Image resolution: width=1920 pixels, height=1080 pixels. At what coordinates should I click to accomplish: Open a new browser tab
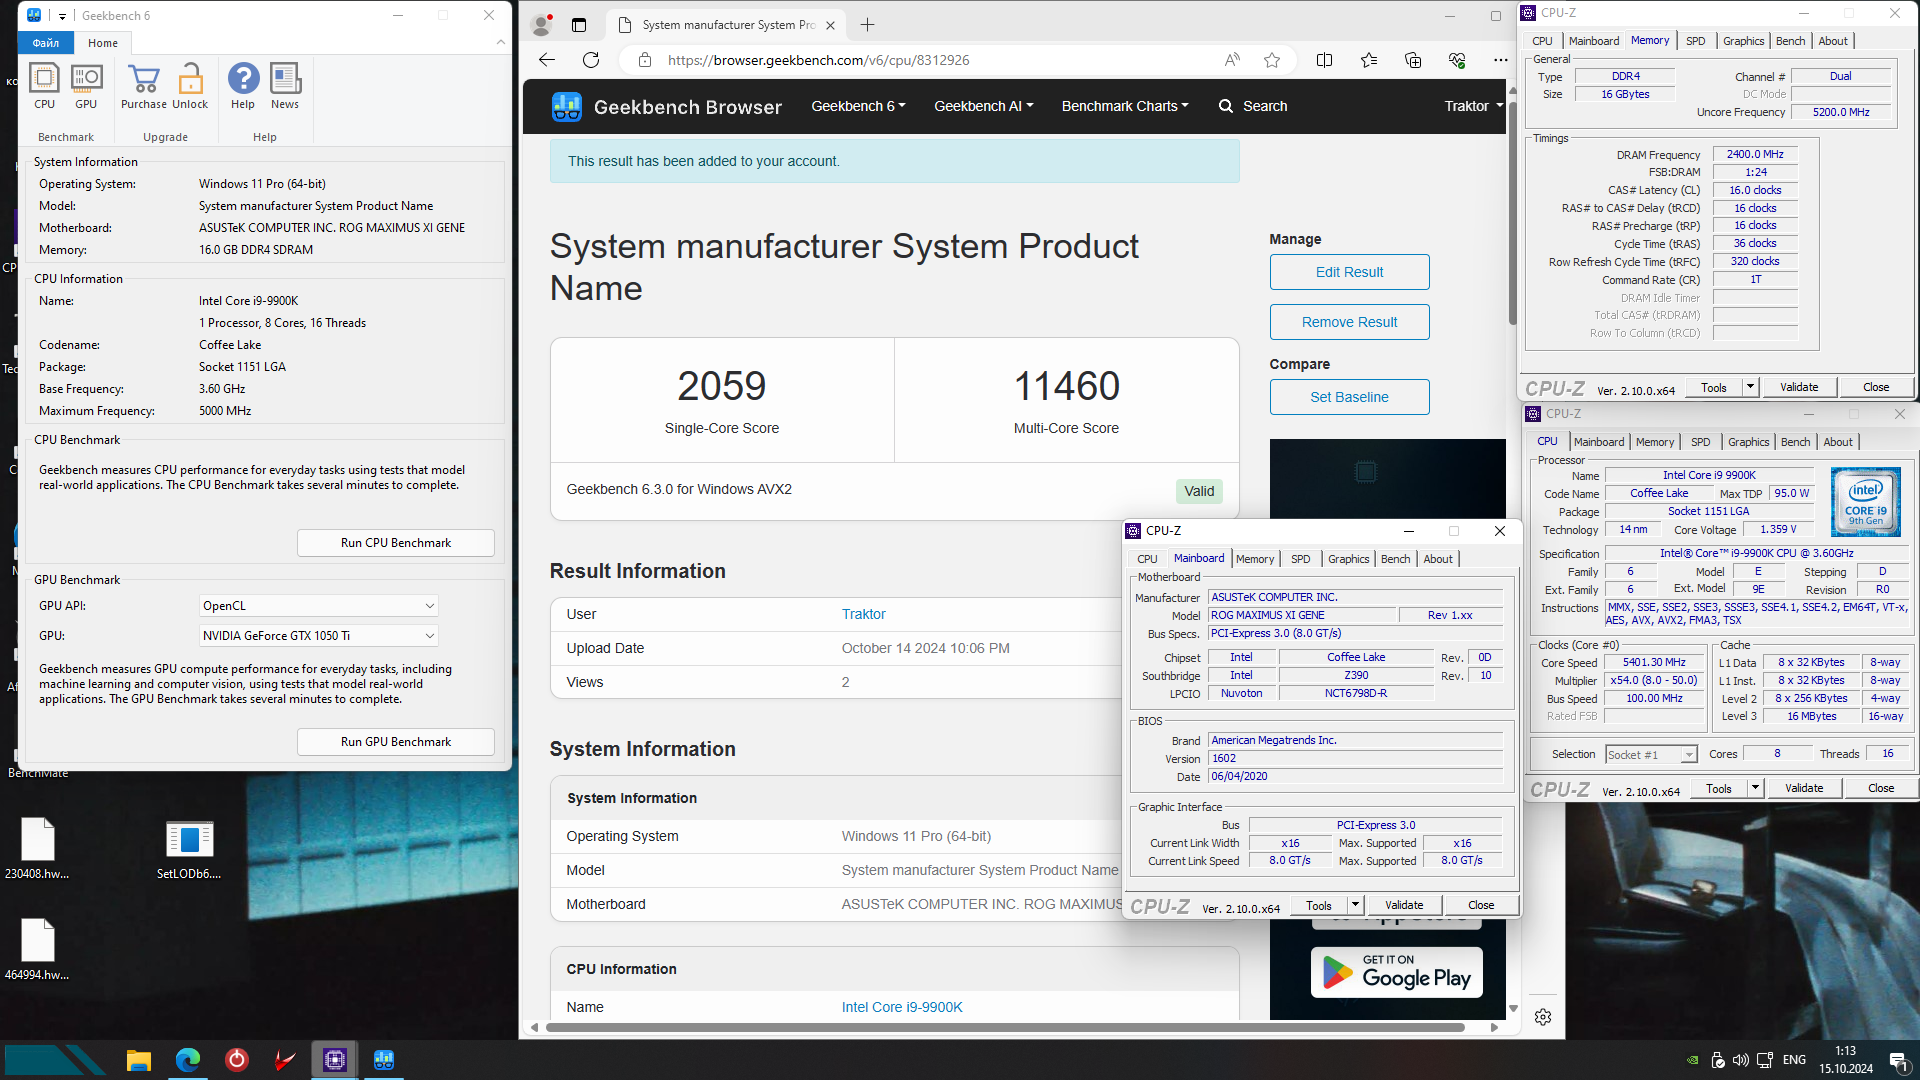tap(867, 25)
